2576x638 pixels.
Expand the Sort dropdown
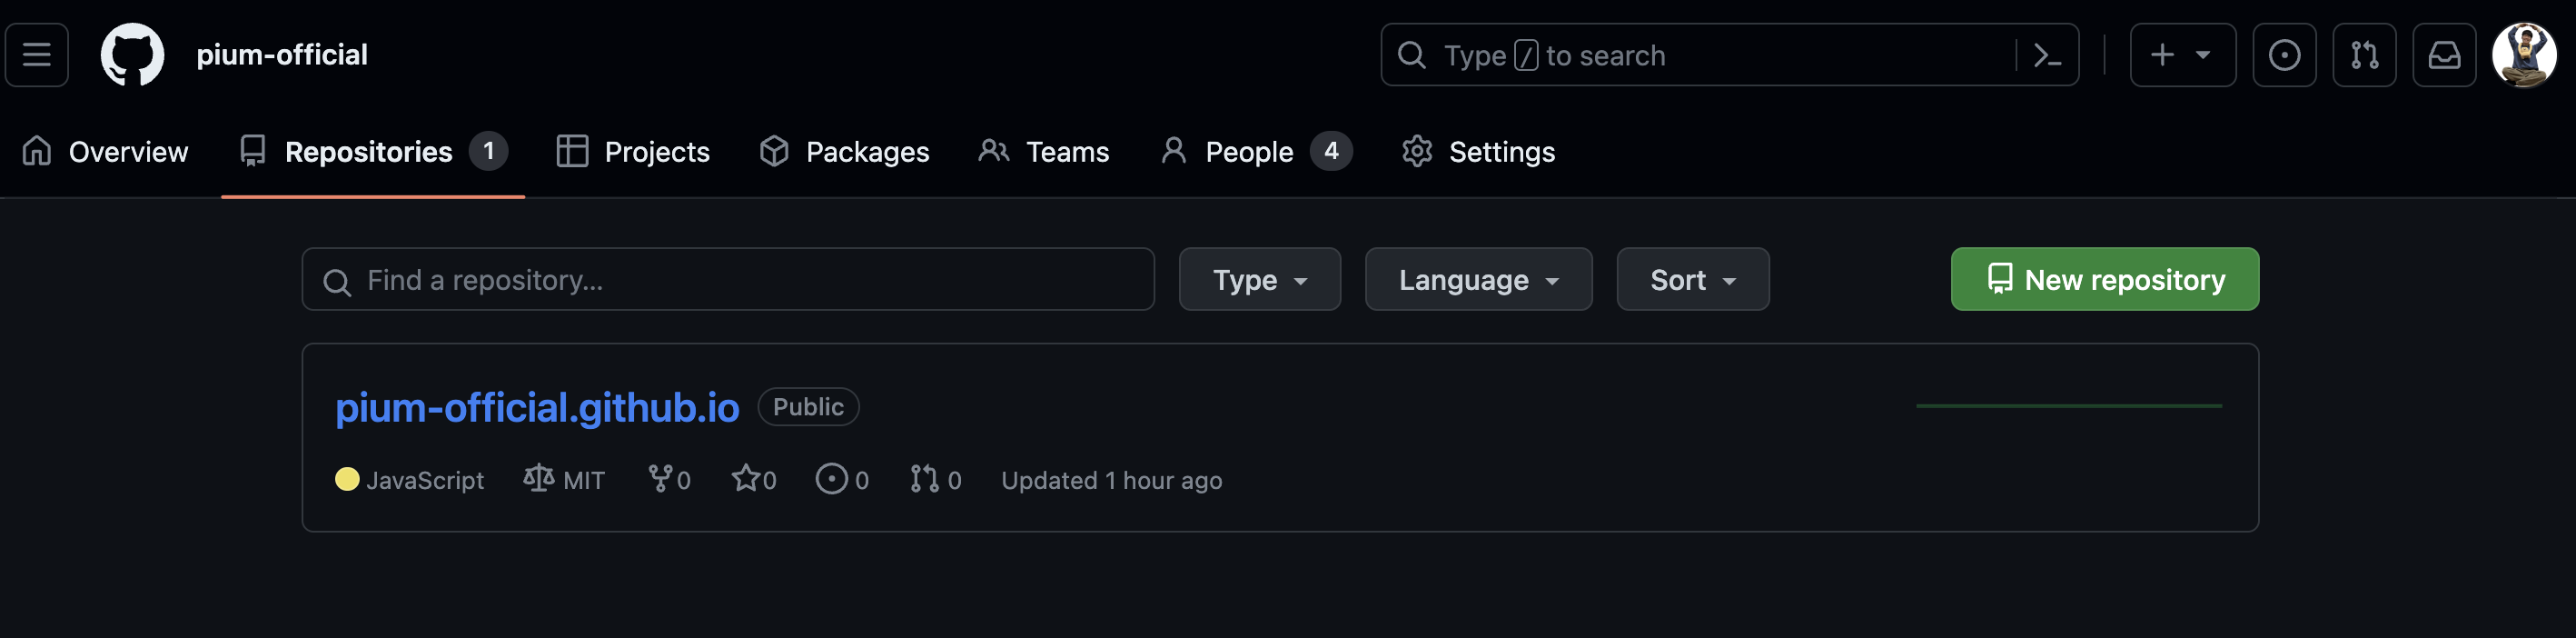(1692, 280)
